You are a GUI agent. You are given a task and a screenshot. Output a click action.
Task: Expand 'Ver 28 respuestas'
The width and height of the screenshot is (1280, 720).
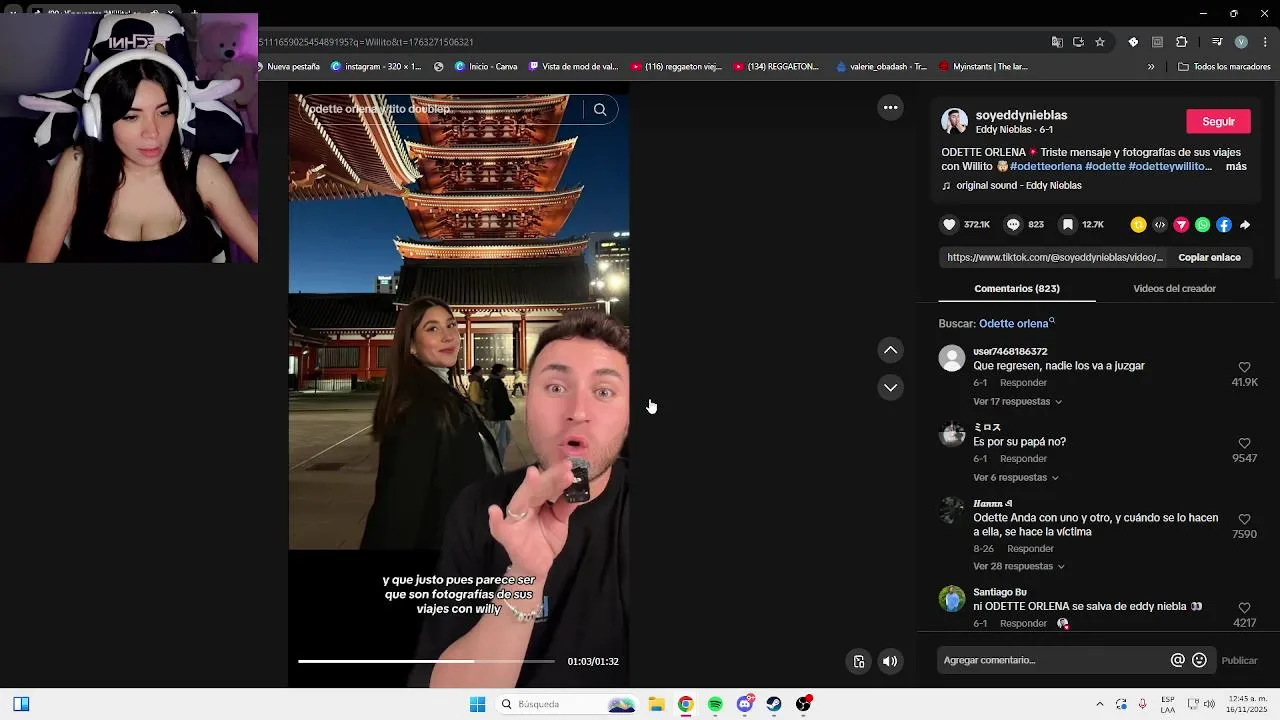pyautogui.click(x=1018, y=566)
